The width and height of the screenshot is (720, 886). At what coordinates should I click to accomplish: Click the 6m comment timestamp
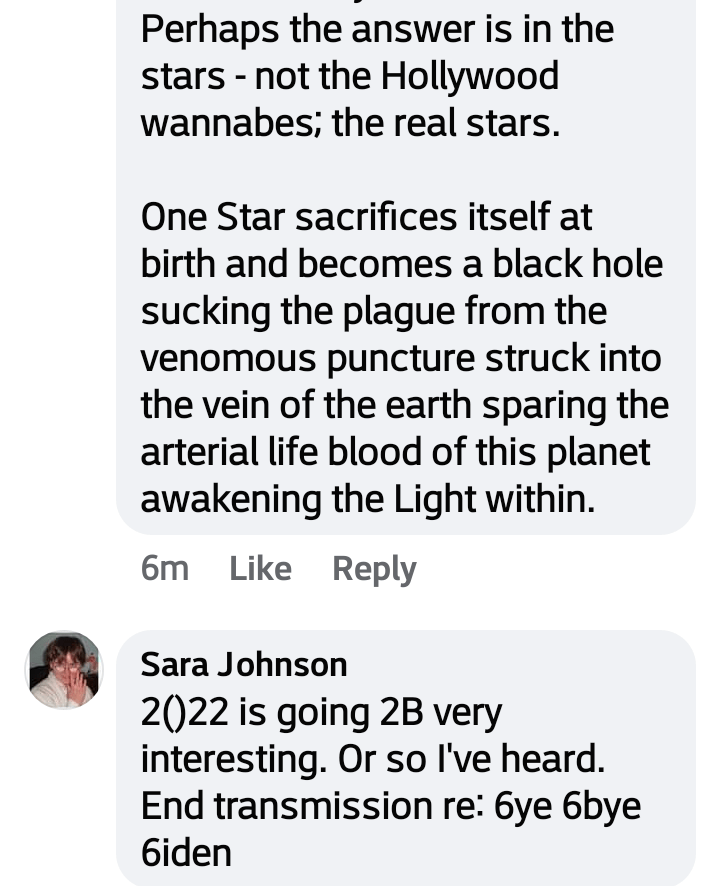pyautogui.click(x=164, y=568)
